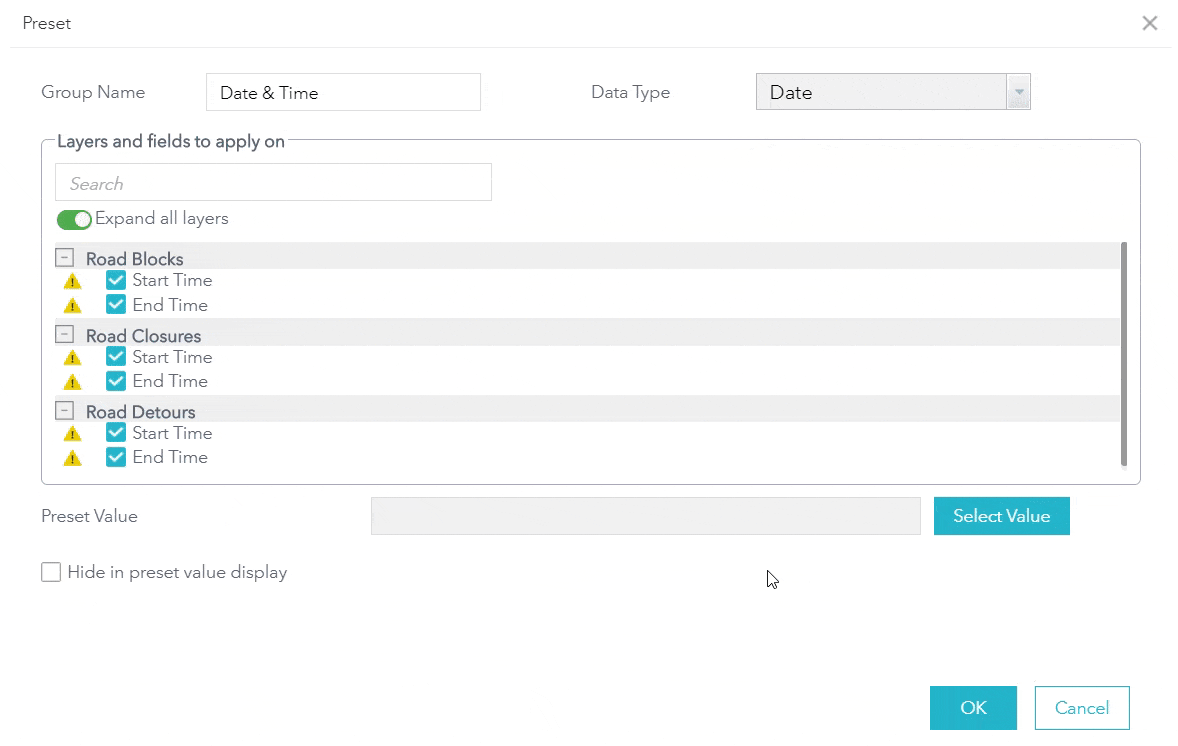Check Hide in preset value display
Screen dimensions: 1178x746
[x=51, y=572]
